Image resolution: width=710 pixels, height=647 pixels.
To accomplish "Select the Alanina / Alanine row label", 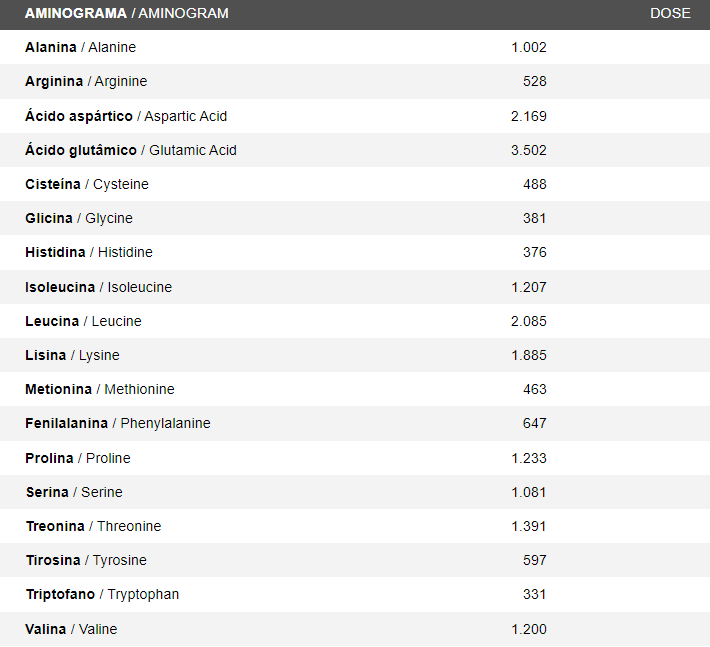I will coord(81,47).
